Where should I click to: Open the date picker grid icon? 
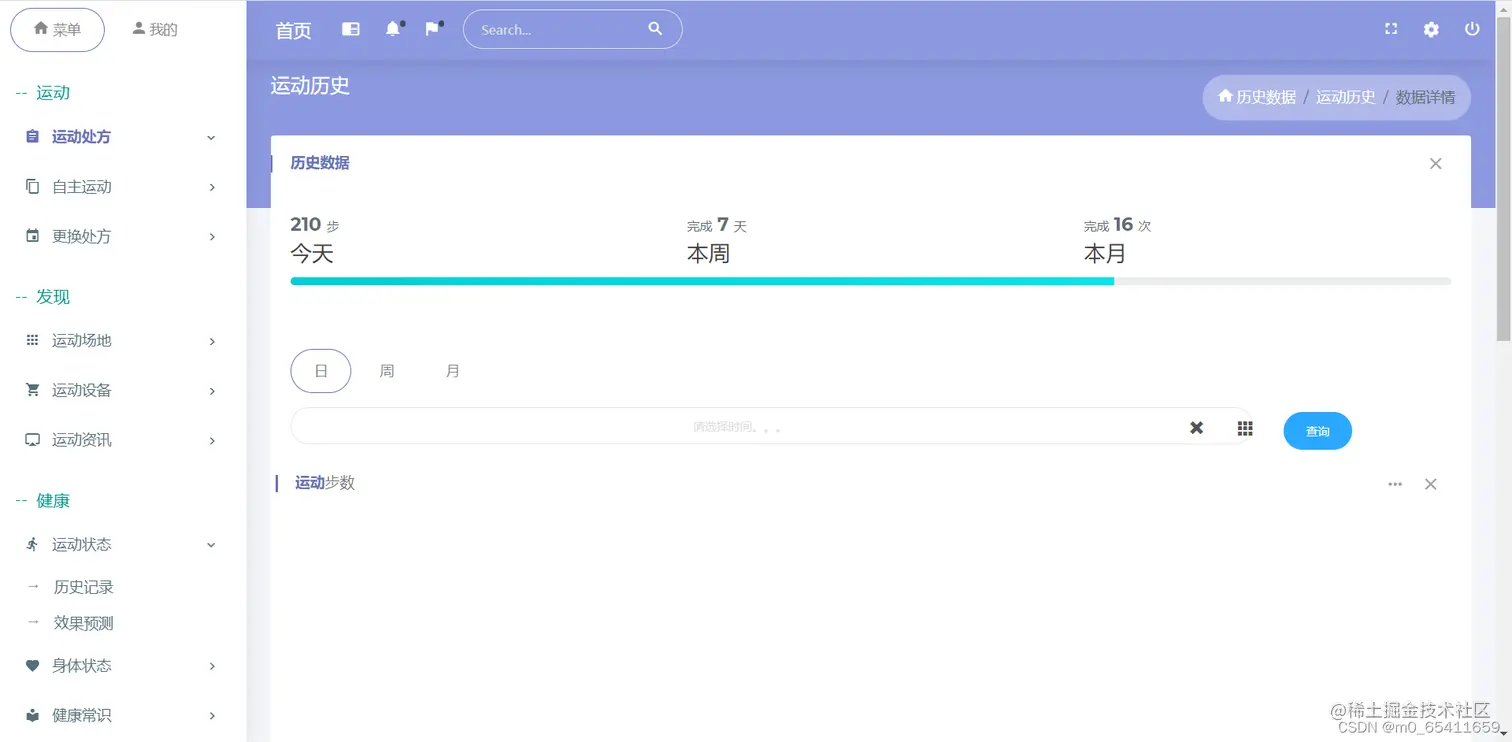click(1245, 428)
